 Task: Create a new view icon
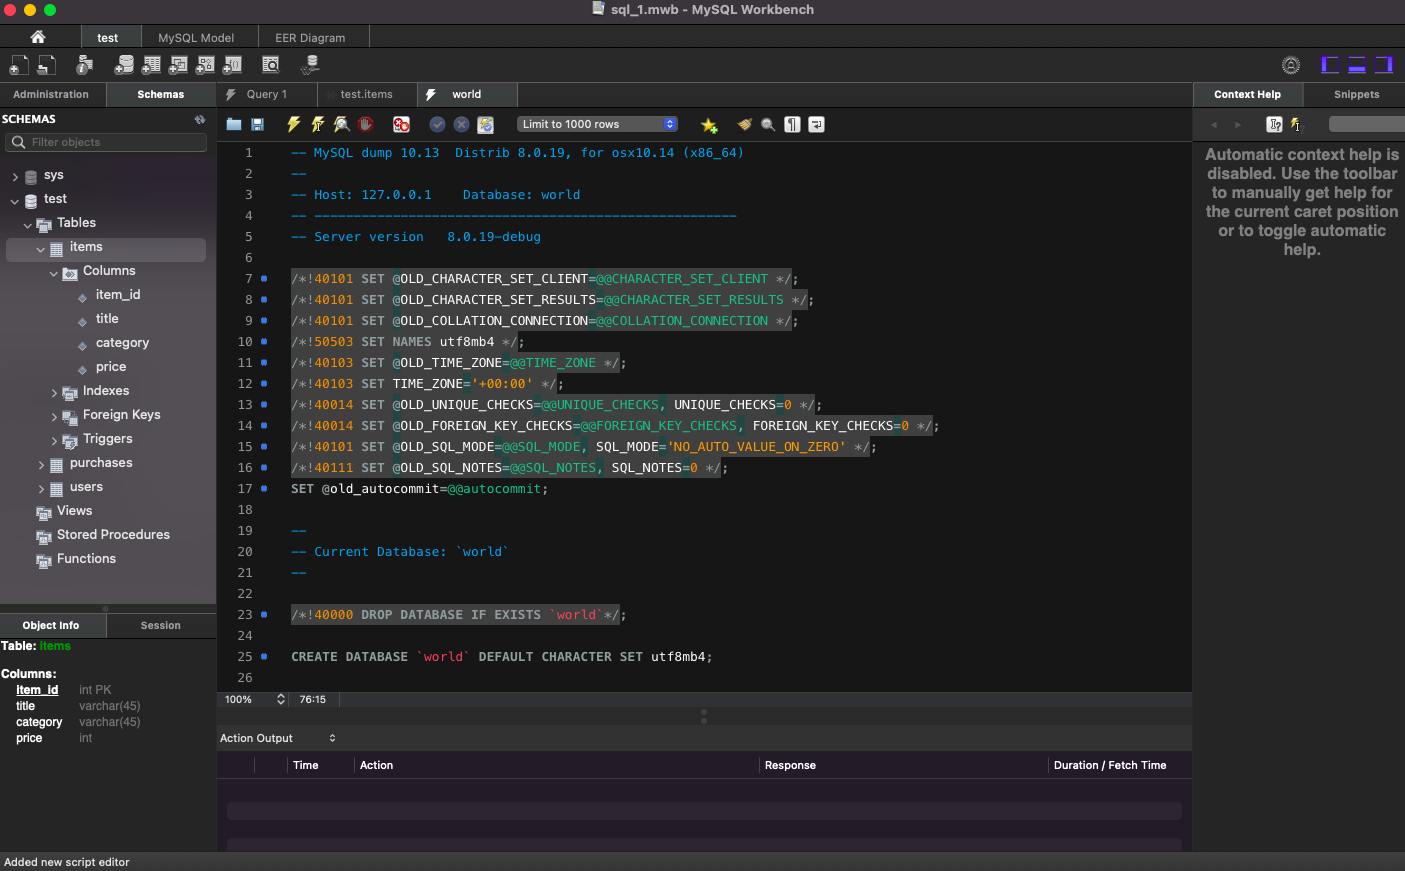coord(178,65)
